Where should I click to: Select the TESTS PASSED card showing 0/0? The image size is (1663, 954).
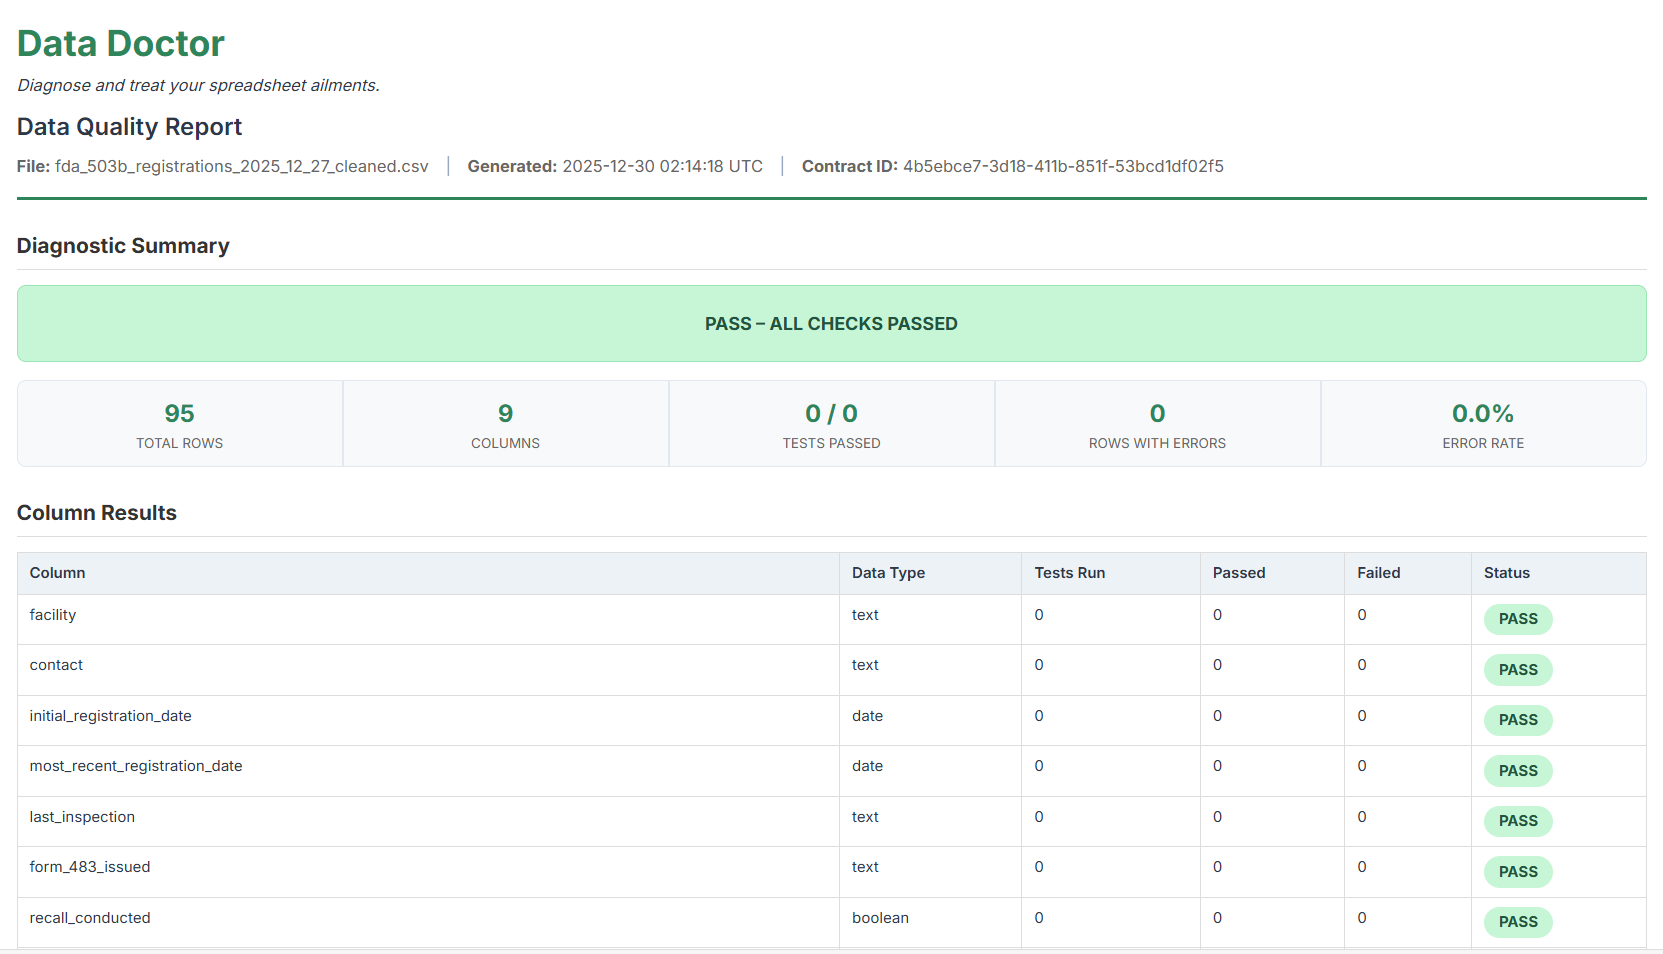[x=831, y=423]
